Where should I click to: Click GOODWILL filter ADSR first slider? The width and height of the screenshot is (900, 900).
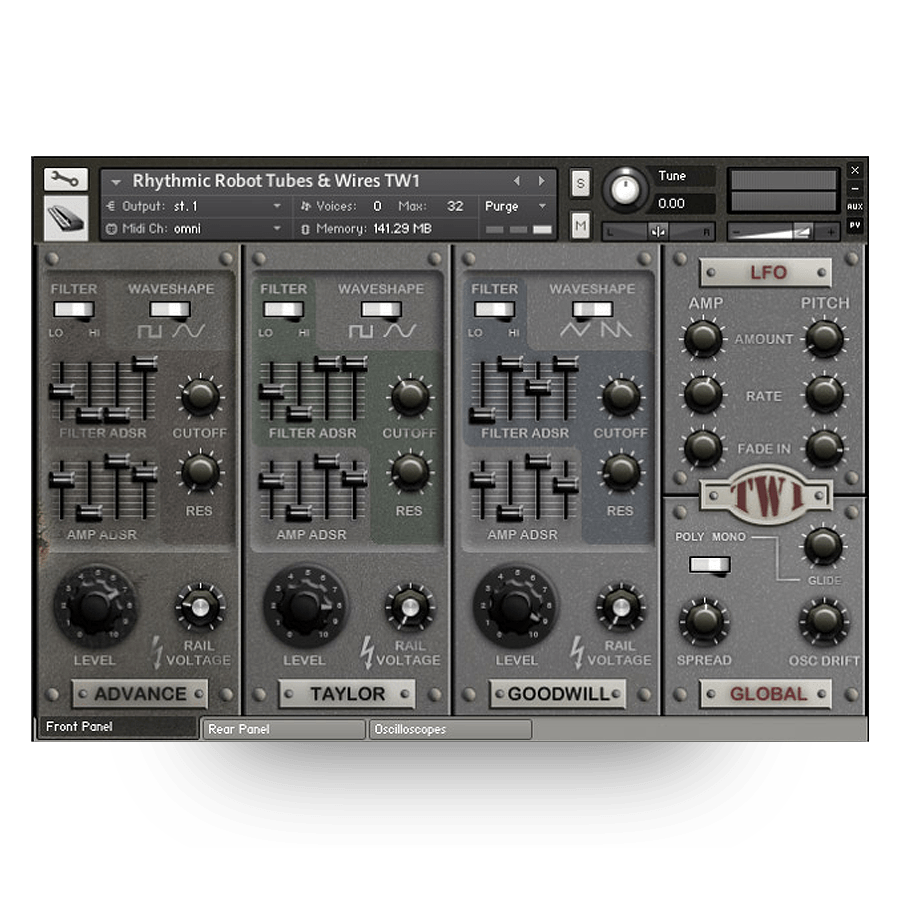[x=482, y=414]
